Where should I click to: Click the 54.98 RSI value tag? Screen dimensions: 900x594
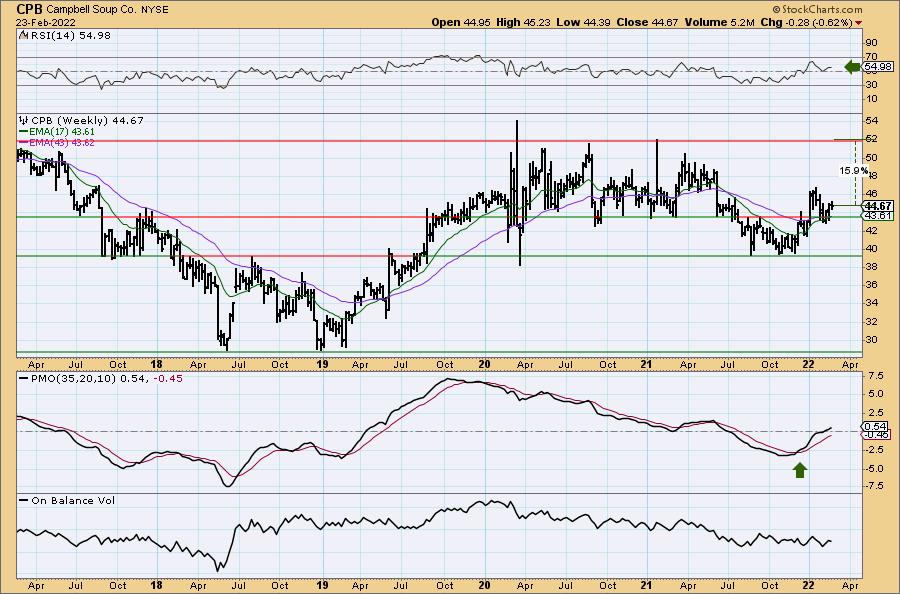click(x=877, y=67)
